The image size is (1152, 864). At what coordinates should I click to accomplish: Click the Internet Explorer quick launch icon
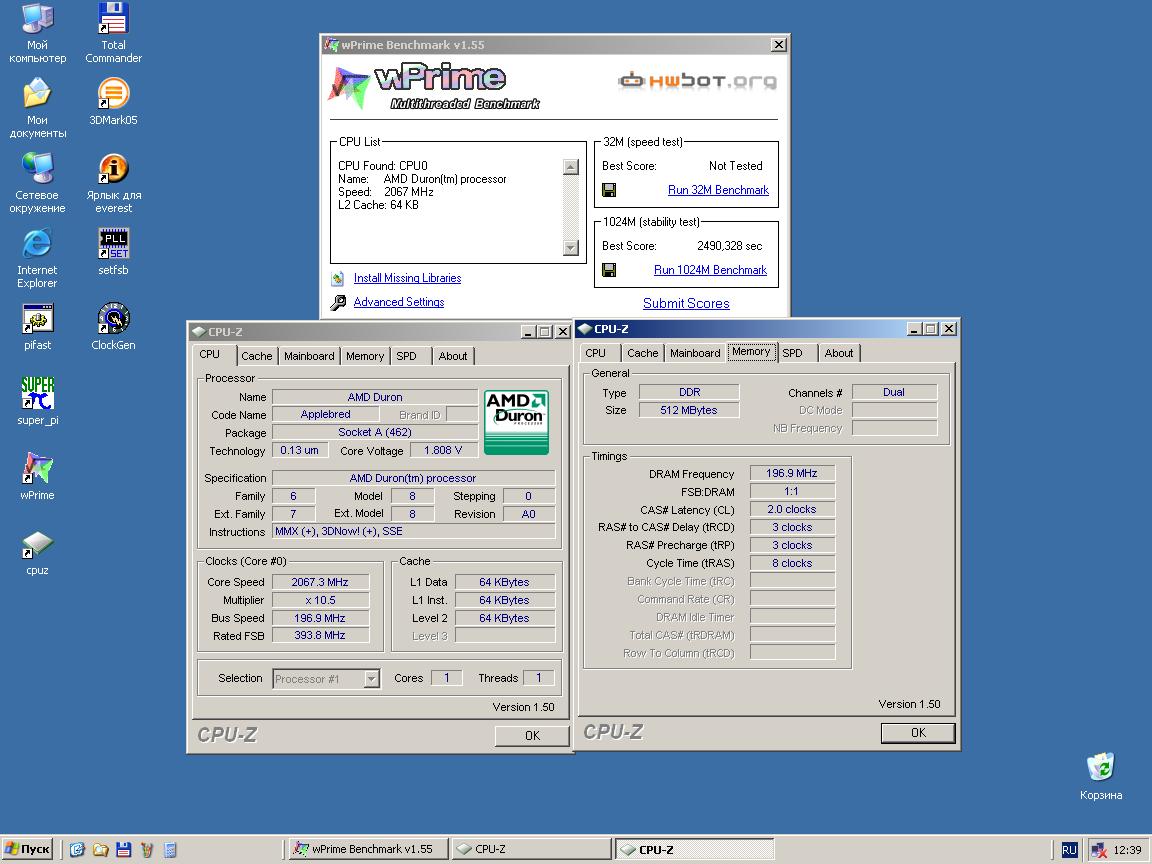click(x=77, y=849)
